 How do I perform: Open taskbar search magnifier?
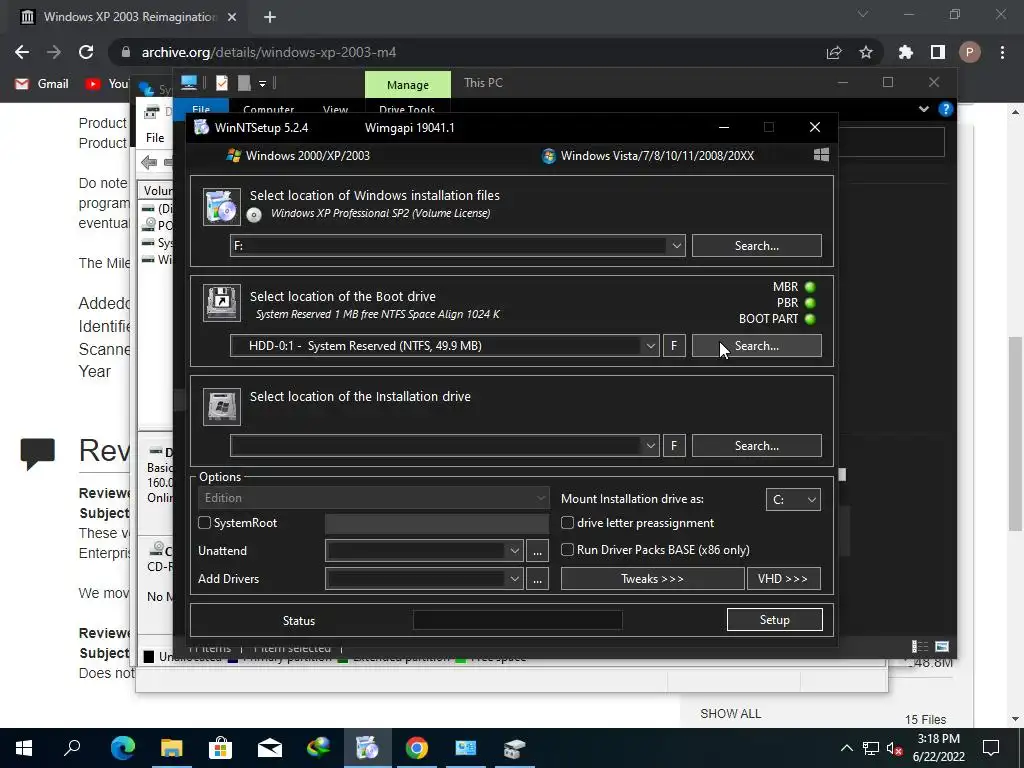[x=72, y=748]
